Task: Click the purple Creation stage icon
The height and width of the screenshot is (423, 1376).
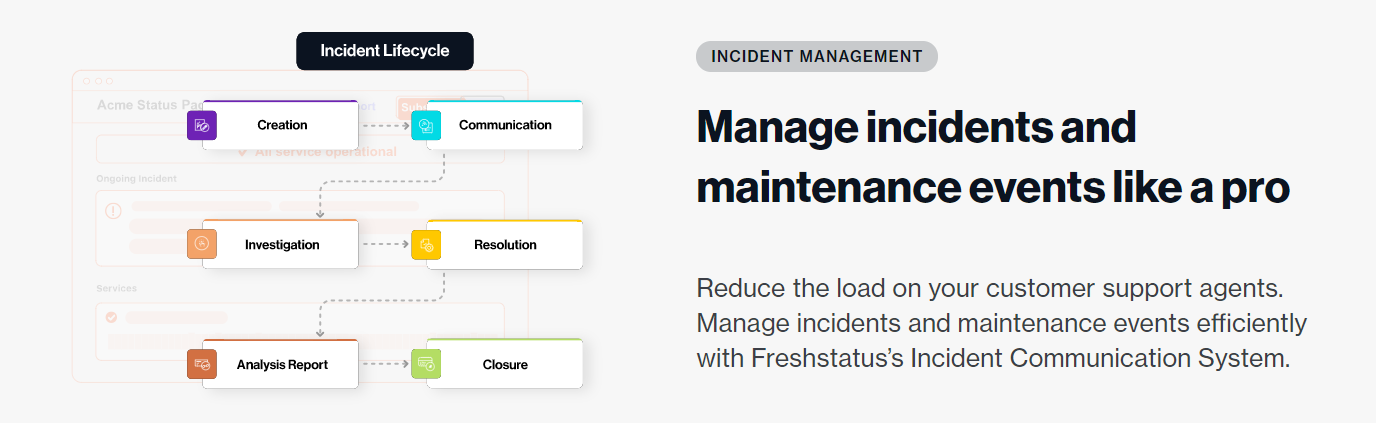Action: coord(202,125)
